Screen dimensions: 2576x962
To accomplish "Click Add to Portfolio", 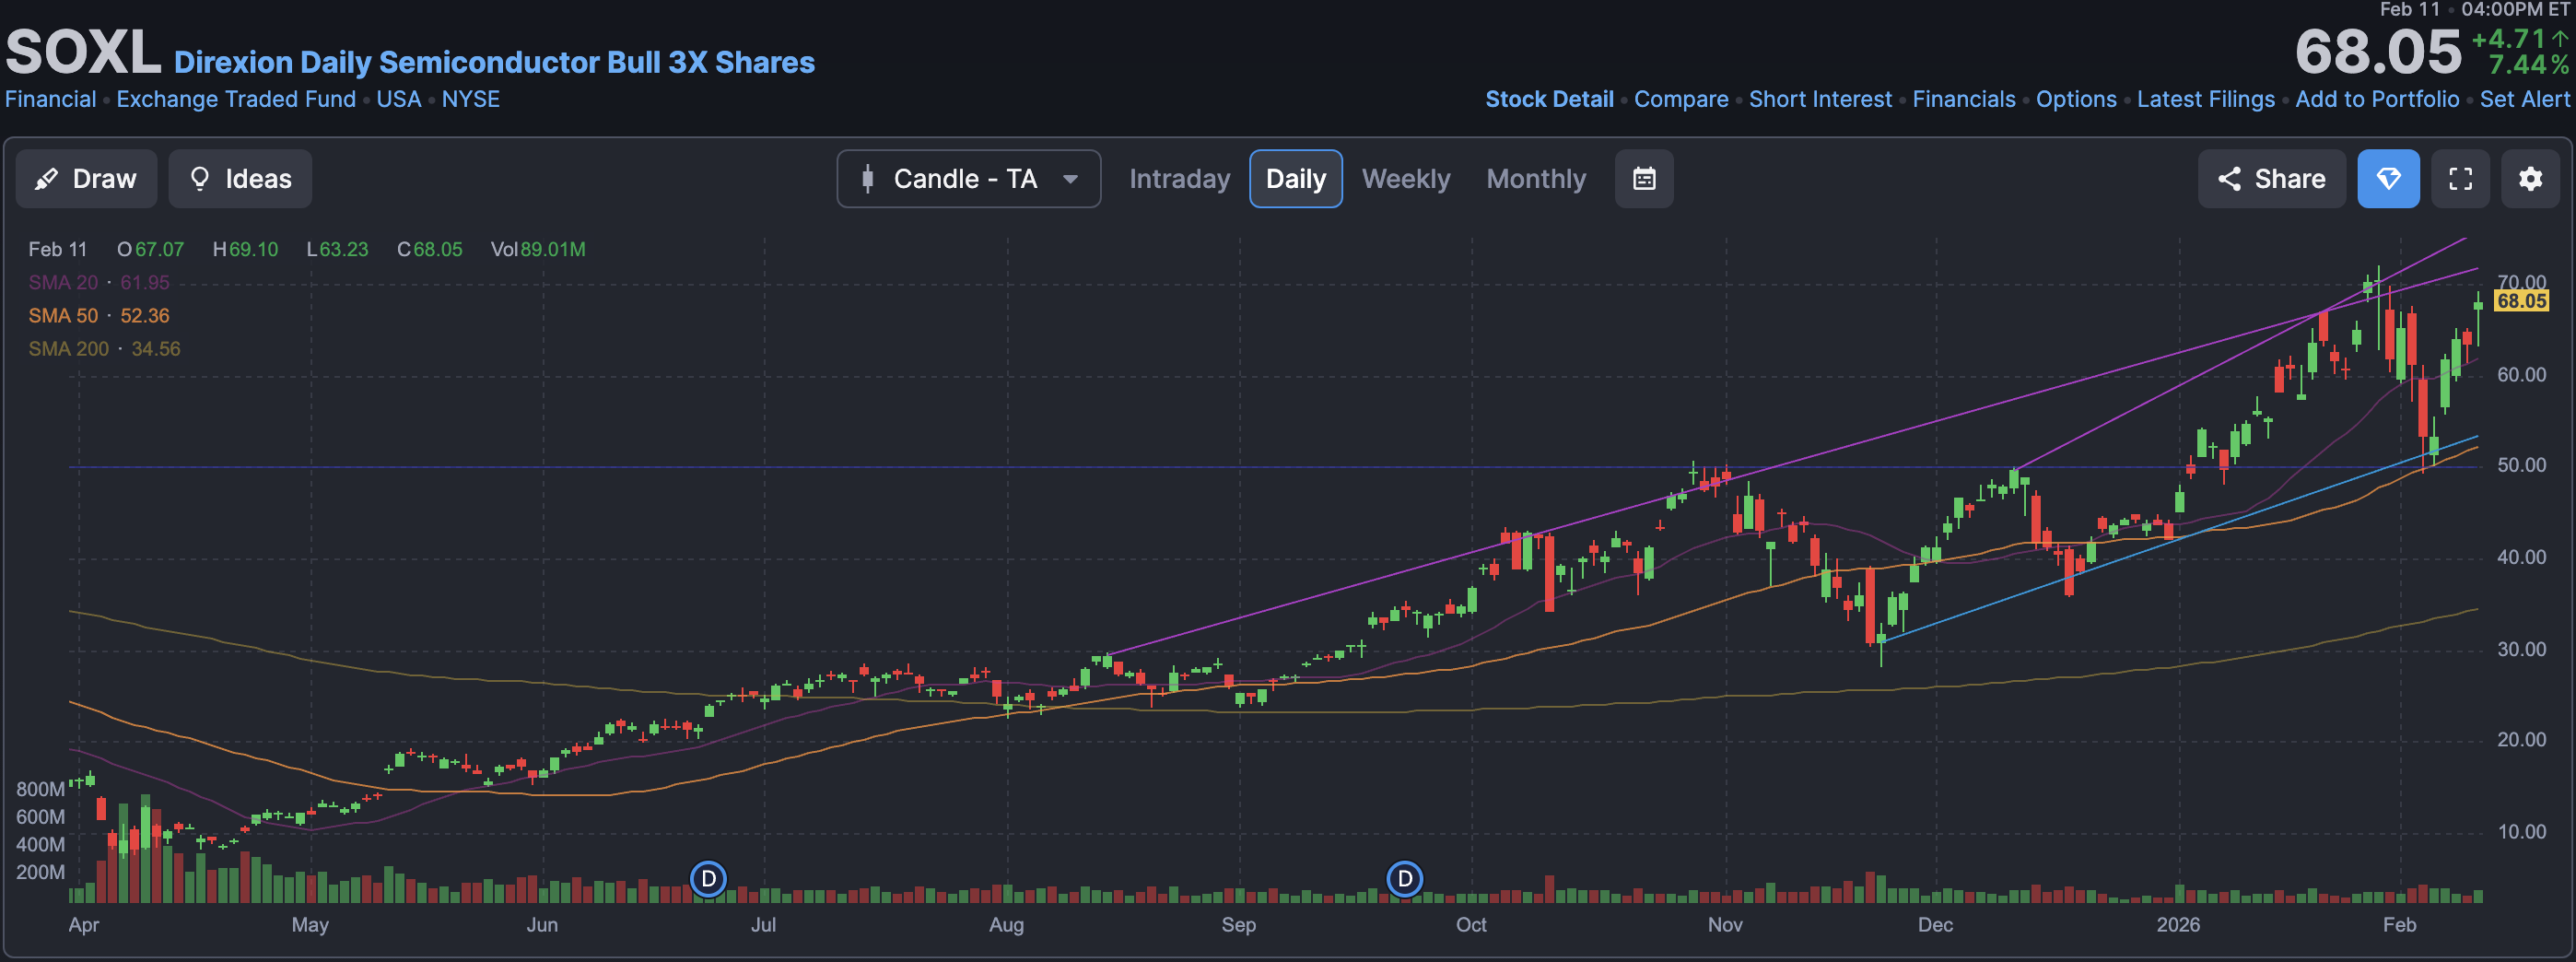I will [x=2377, y=99].
